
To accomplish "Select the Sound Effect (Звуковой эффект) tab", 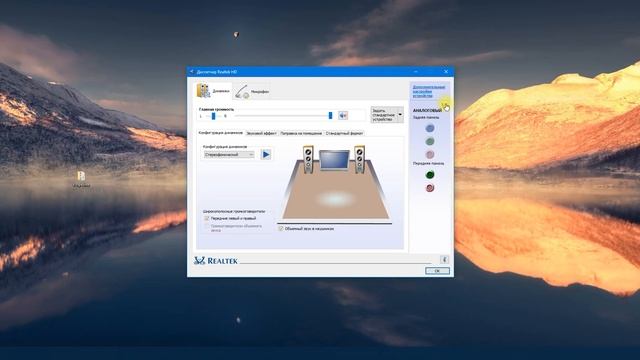I will point(261,133).
